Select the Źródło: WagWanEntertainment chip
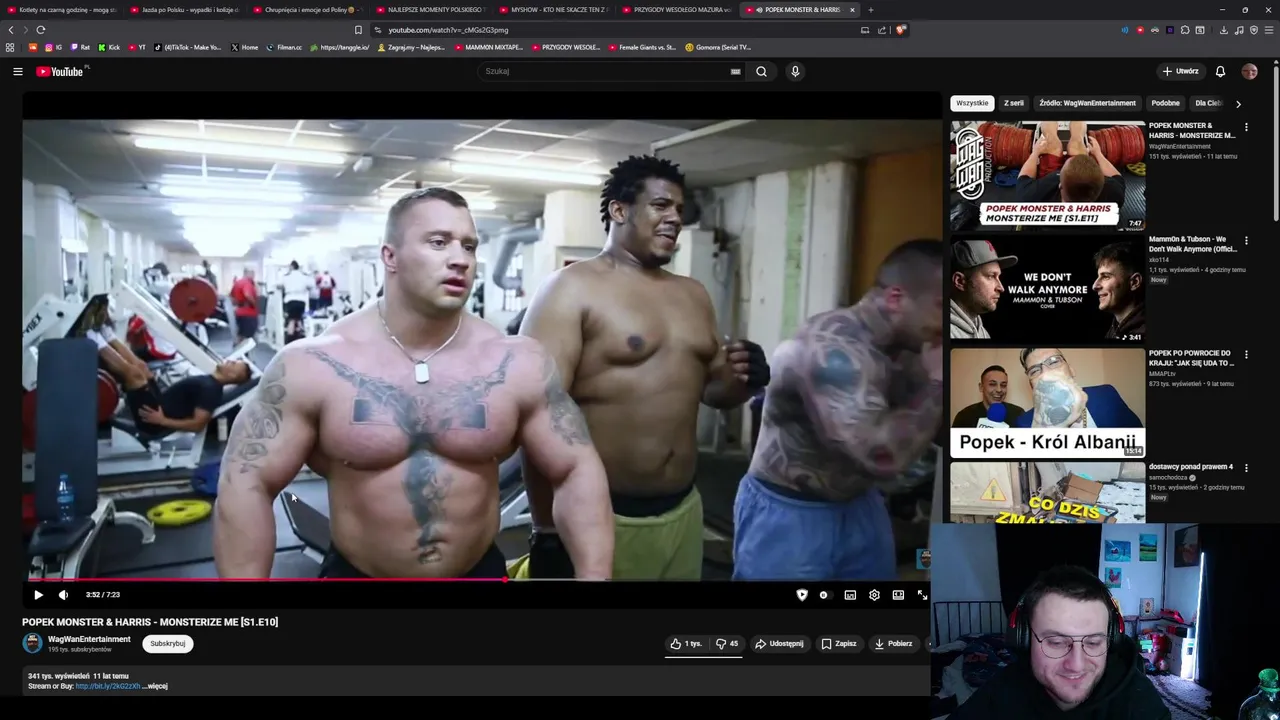 point(1087,103)
